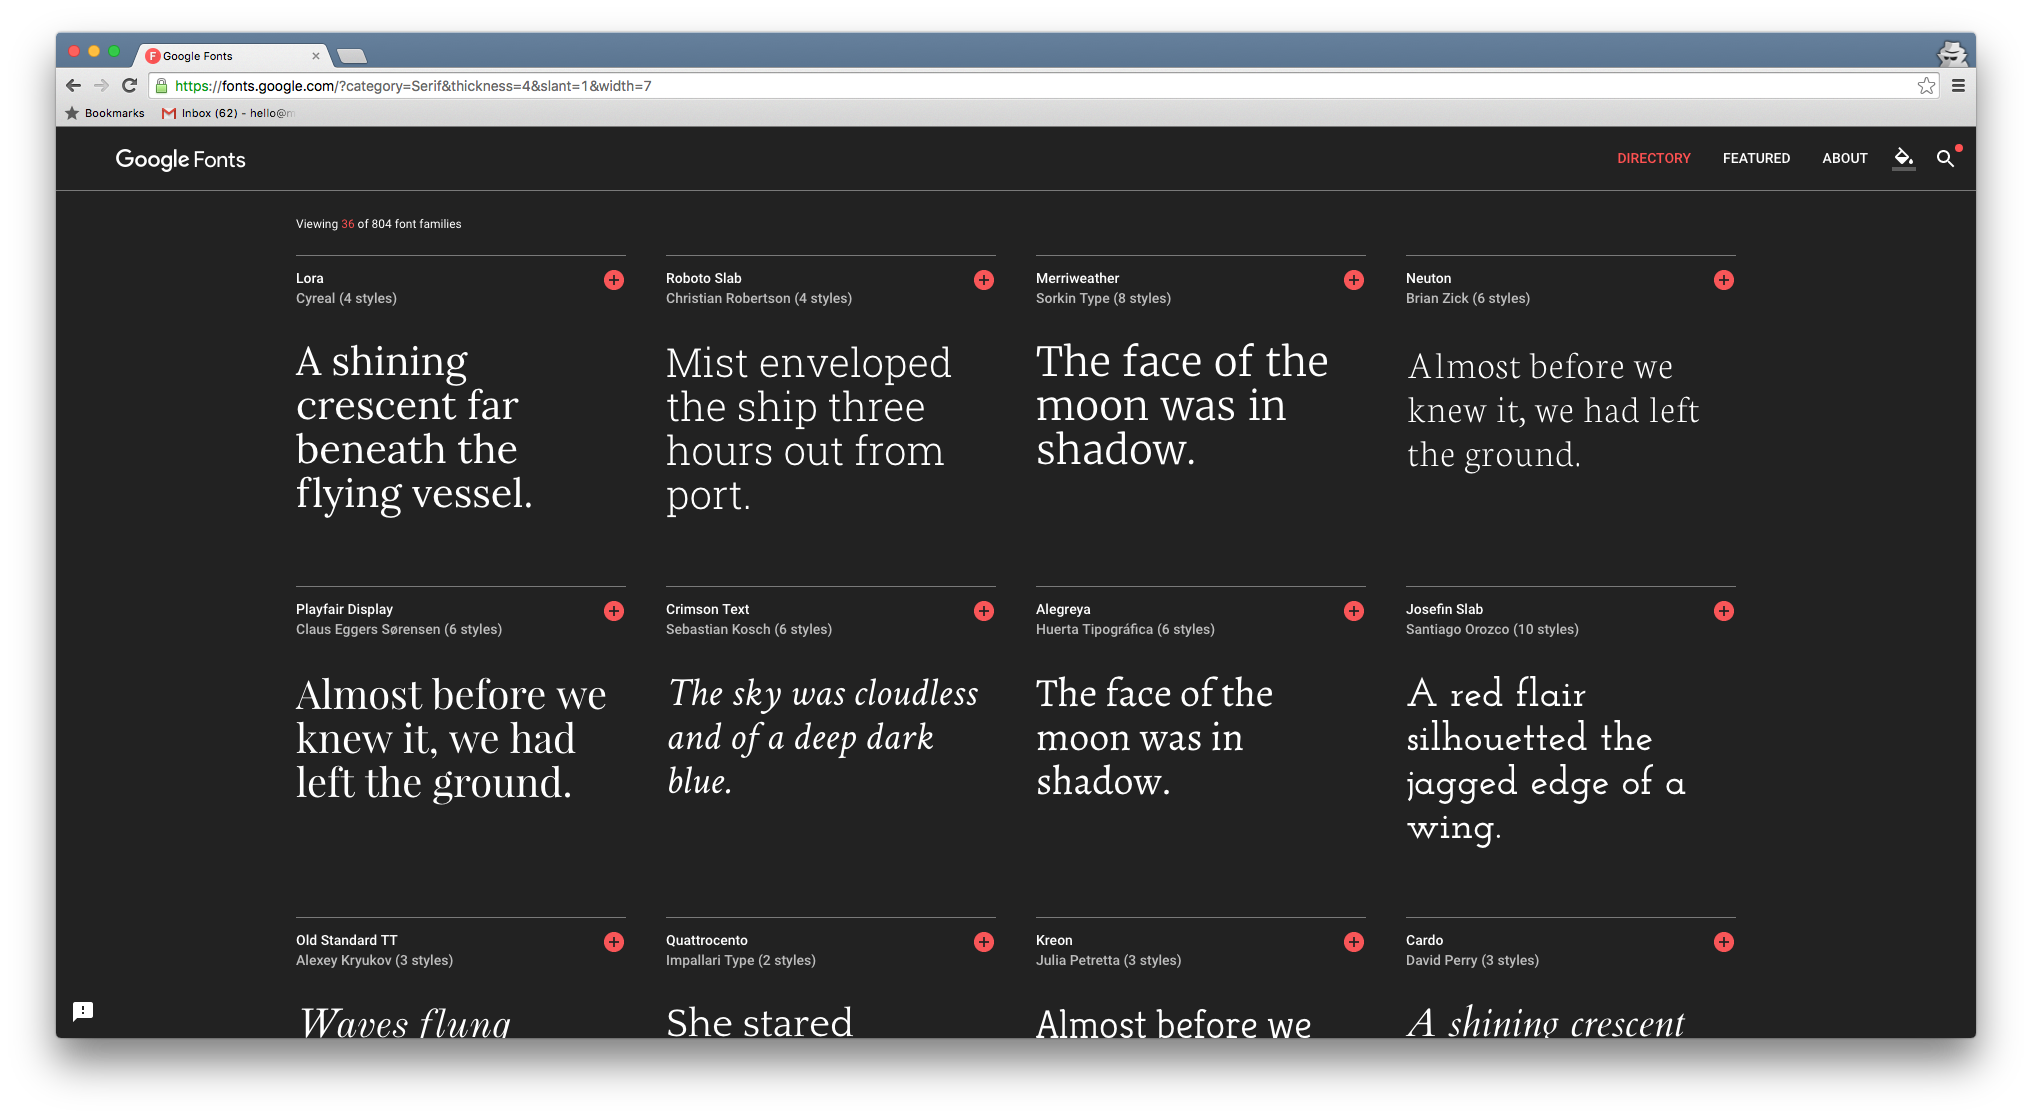The height and width of the screenshot is (1118, 2032).
Task: Open the Chrome hamburger menu
Action: point(1958,86)
